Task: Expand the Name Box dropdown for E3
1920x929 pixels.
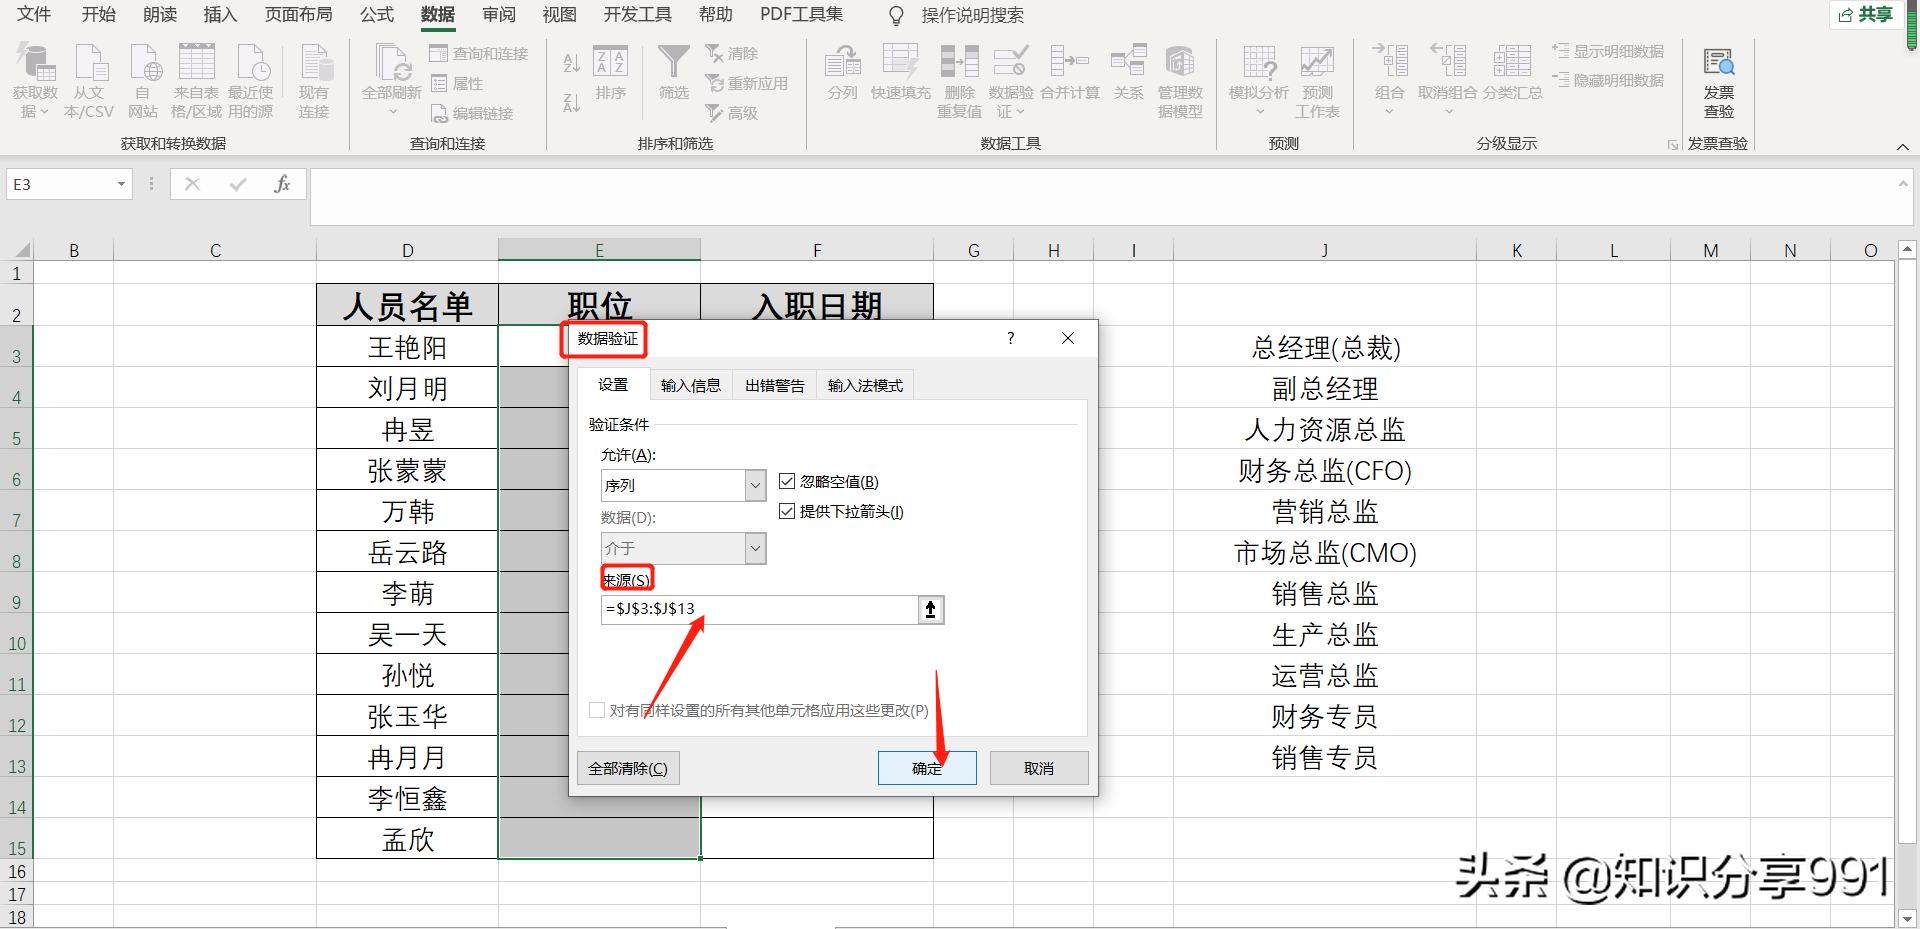Action: (x=121, y=184)
